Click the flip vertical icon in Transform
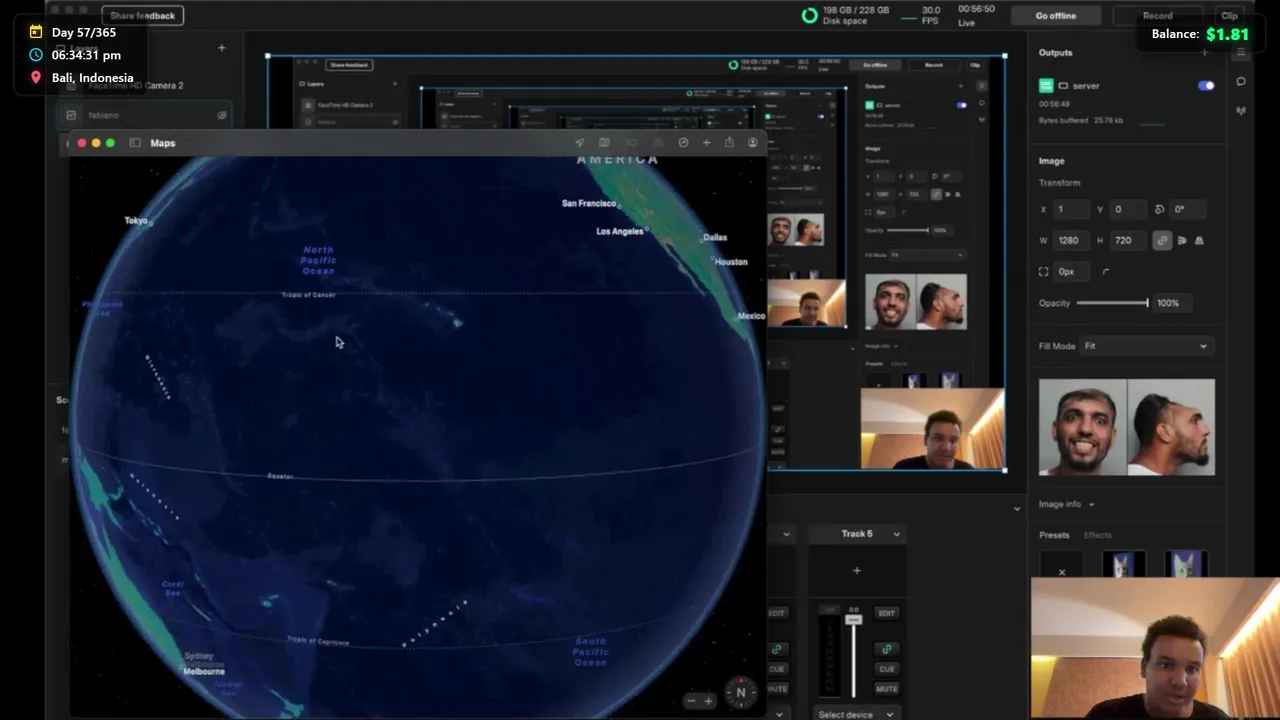 1199,241
